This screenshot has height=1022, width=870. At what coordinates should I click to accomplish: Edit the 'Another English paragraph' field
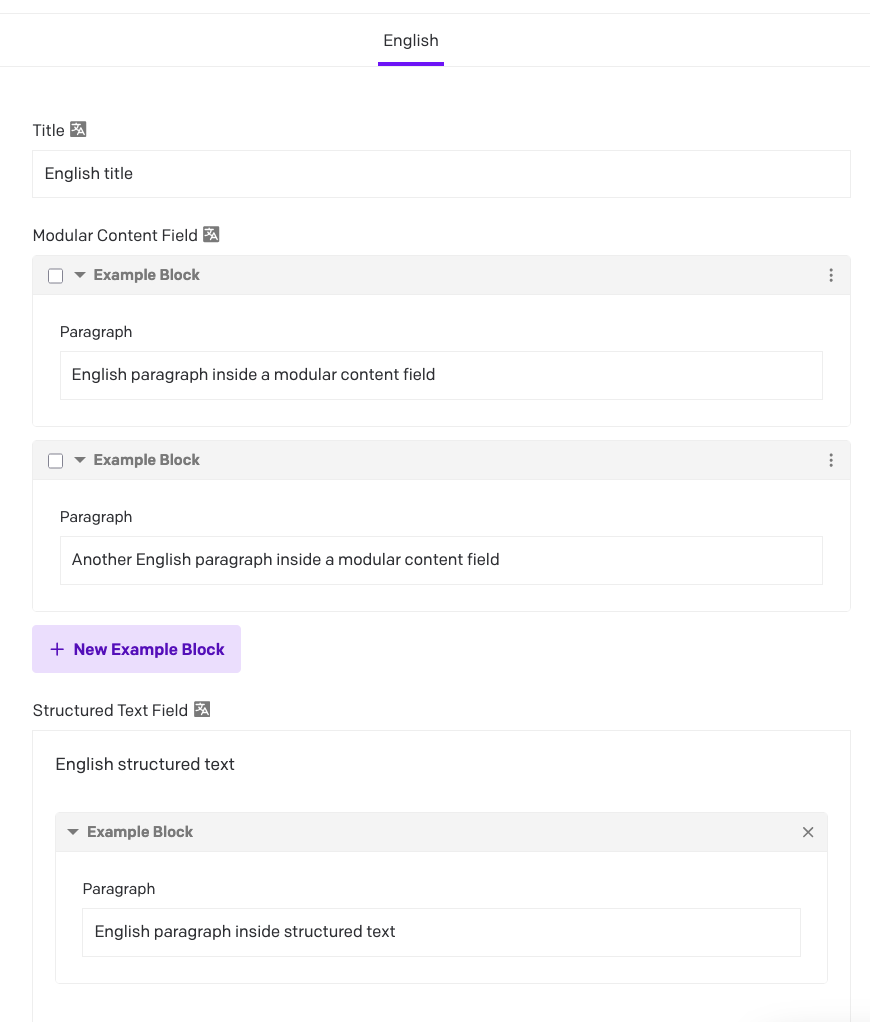(441, 561)
